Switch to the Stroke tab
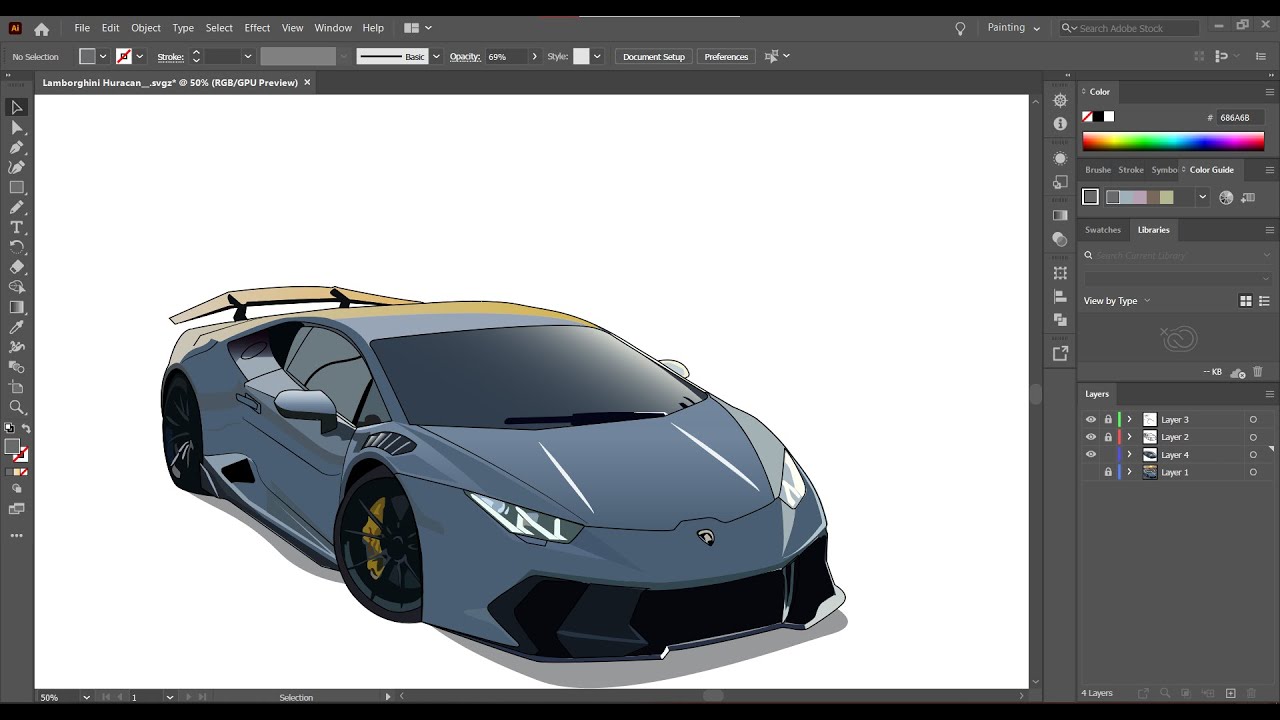Viewport: 1280px width, 720px height. [1131, 170]
